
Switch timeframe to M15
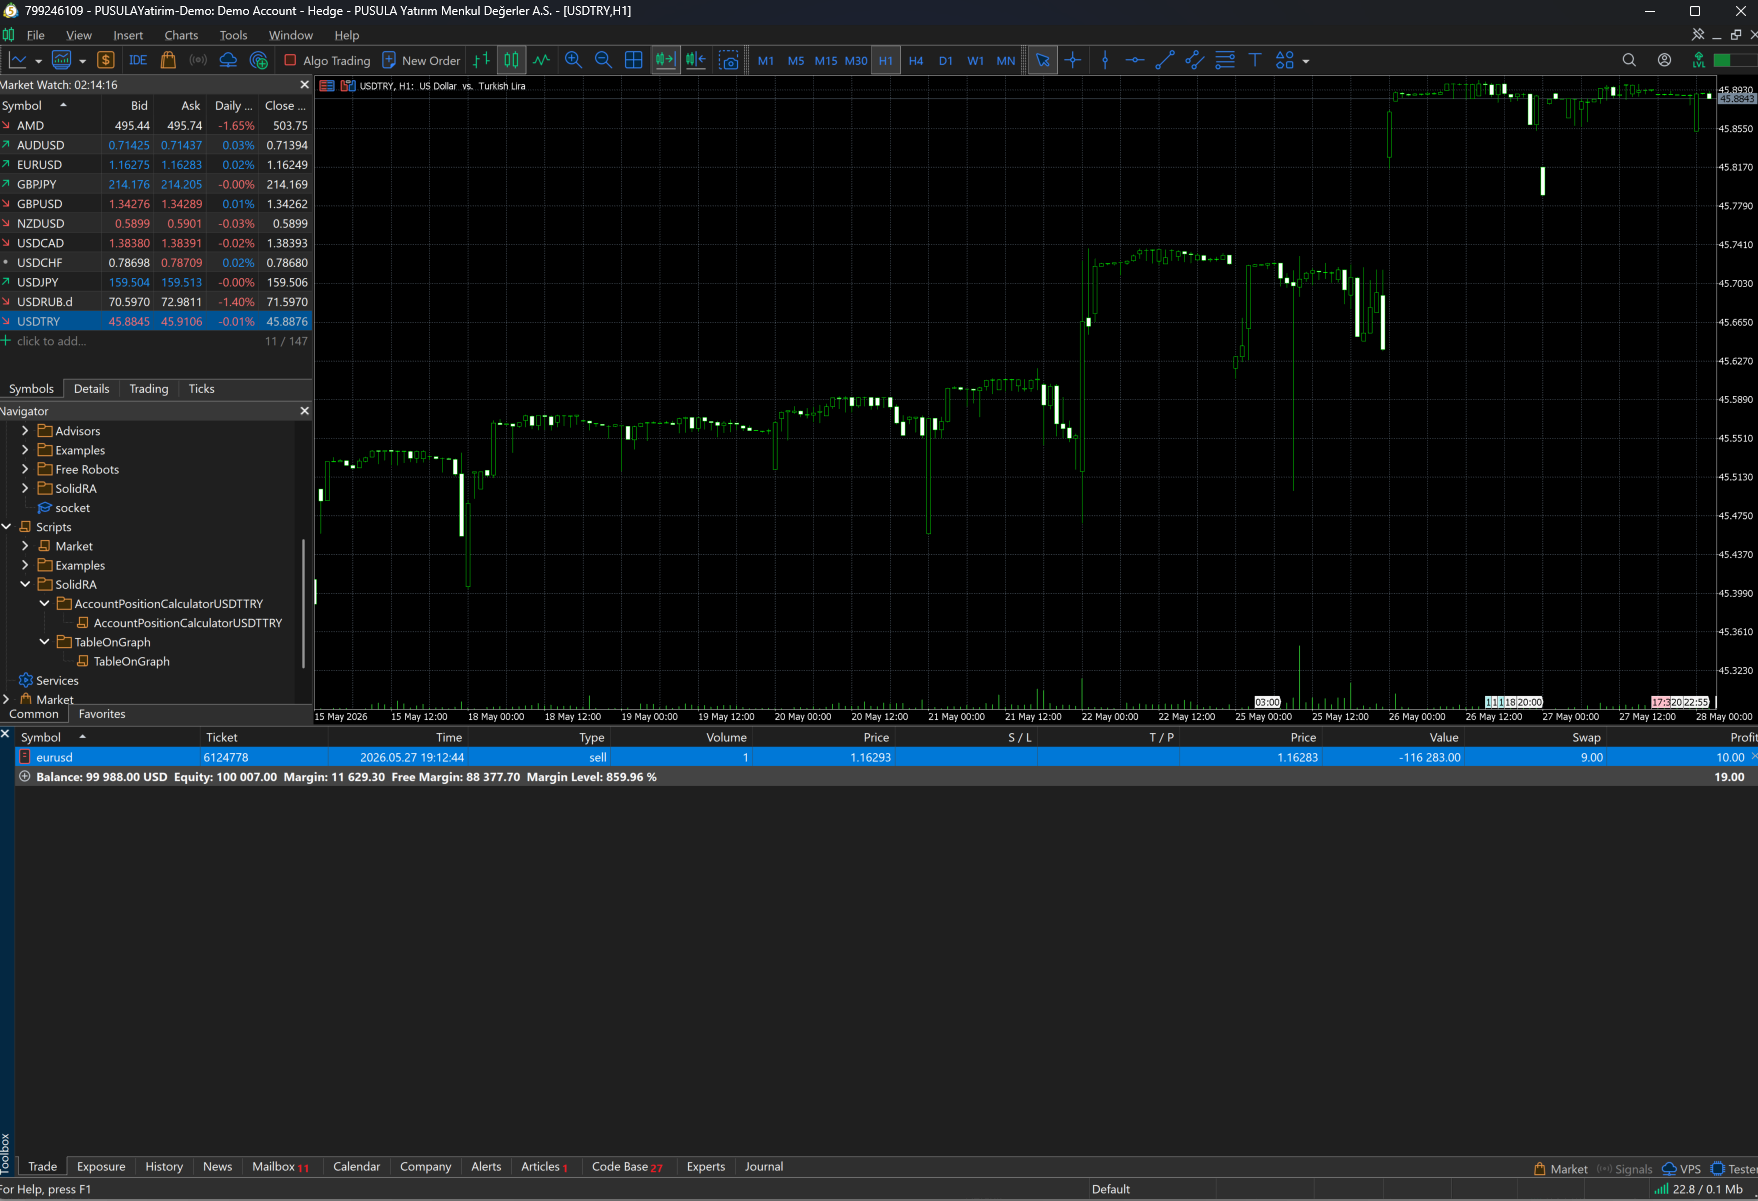pyautogui.click(x=826, y=60)
